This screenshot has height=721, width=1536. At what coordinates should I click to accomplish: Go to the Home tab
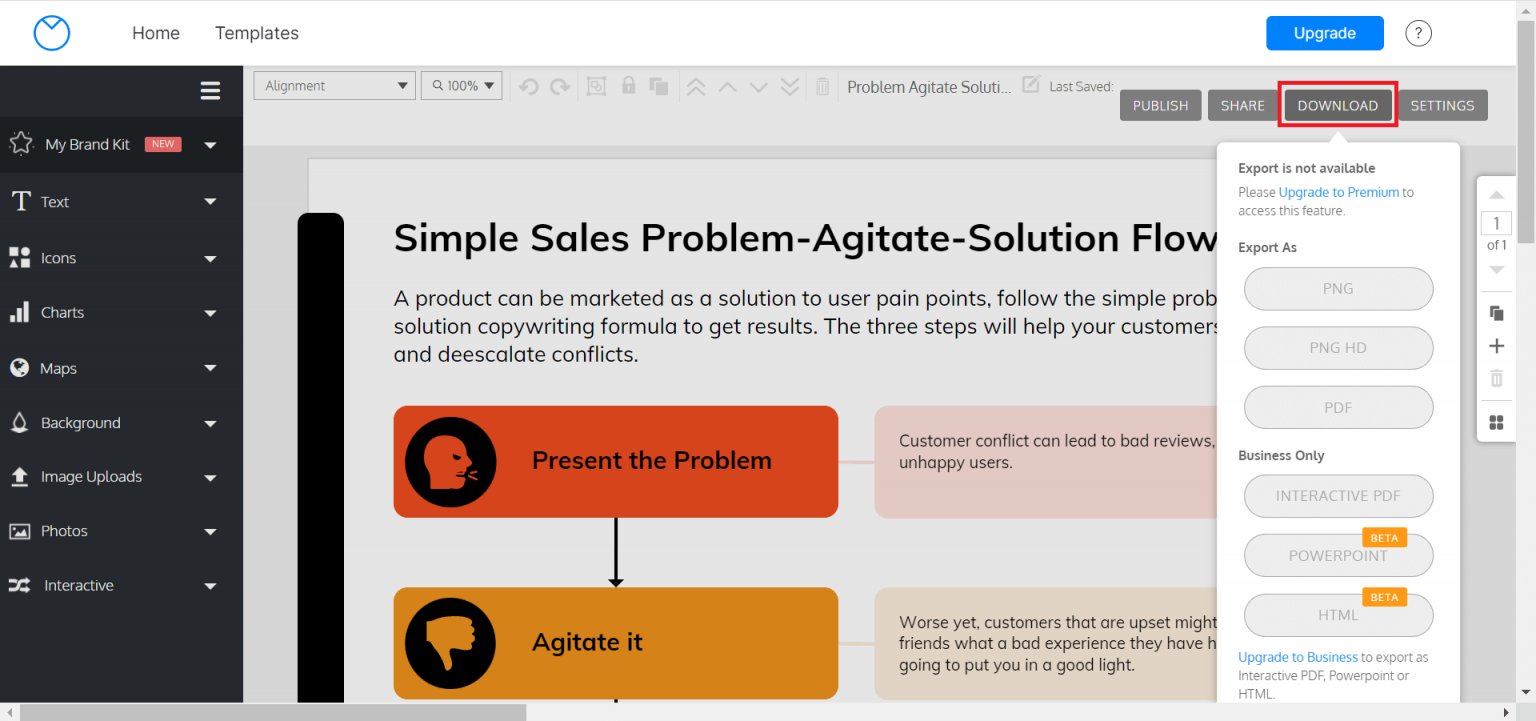156,33
